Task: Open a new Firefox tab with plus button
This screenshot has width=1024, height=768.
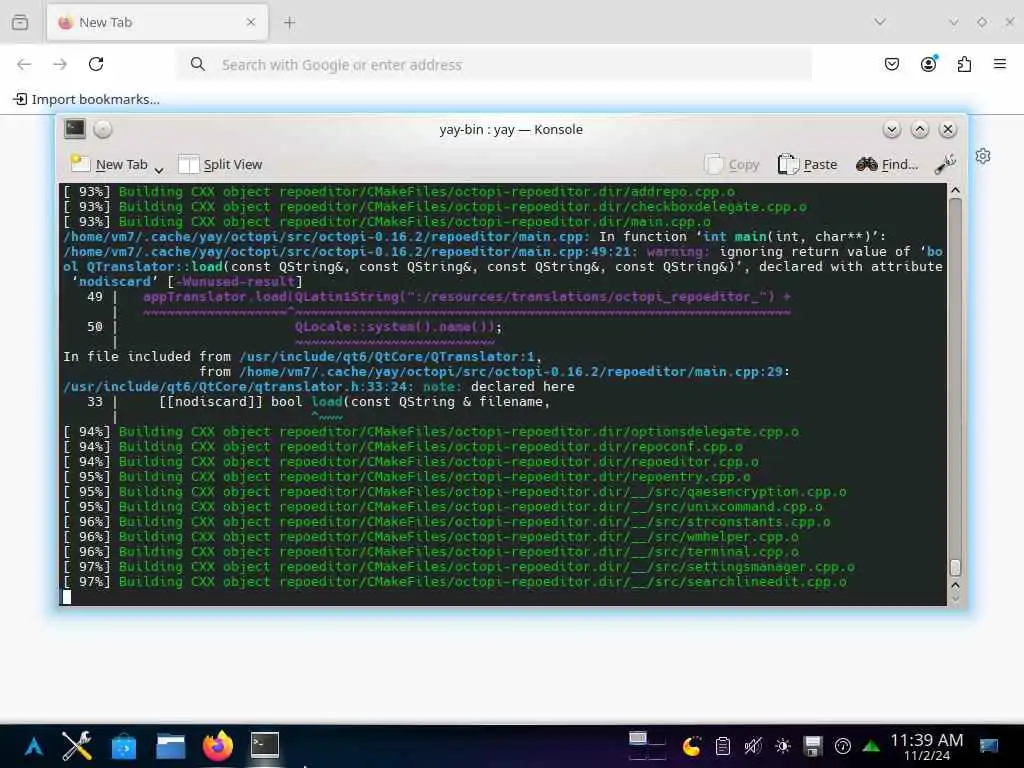Action: [x=289, y=23]
